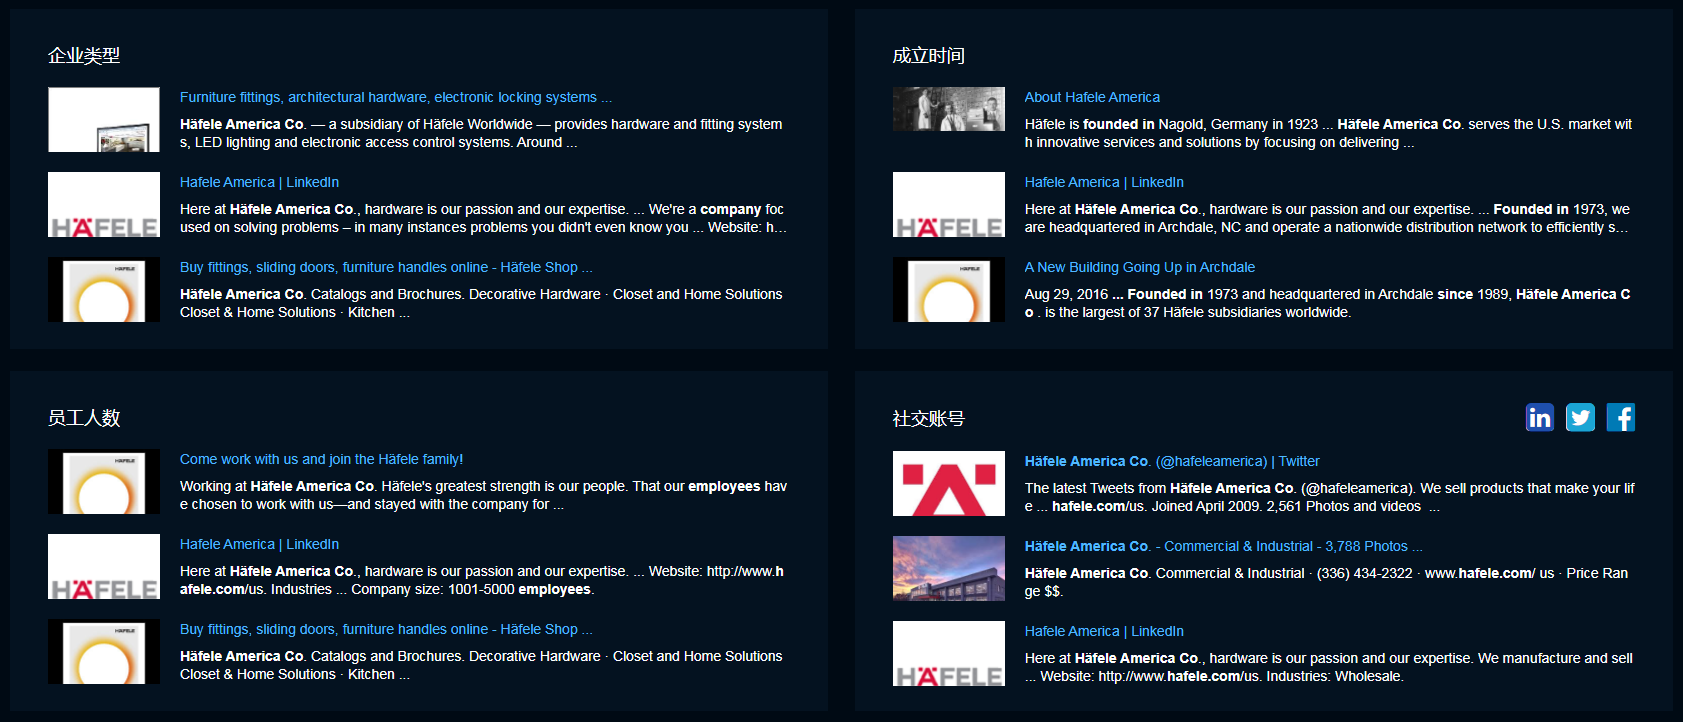Click HÄFELE logo thumbnail under 员工人数

(104, 566)
